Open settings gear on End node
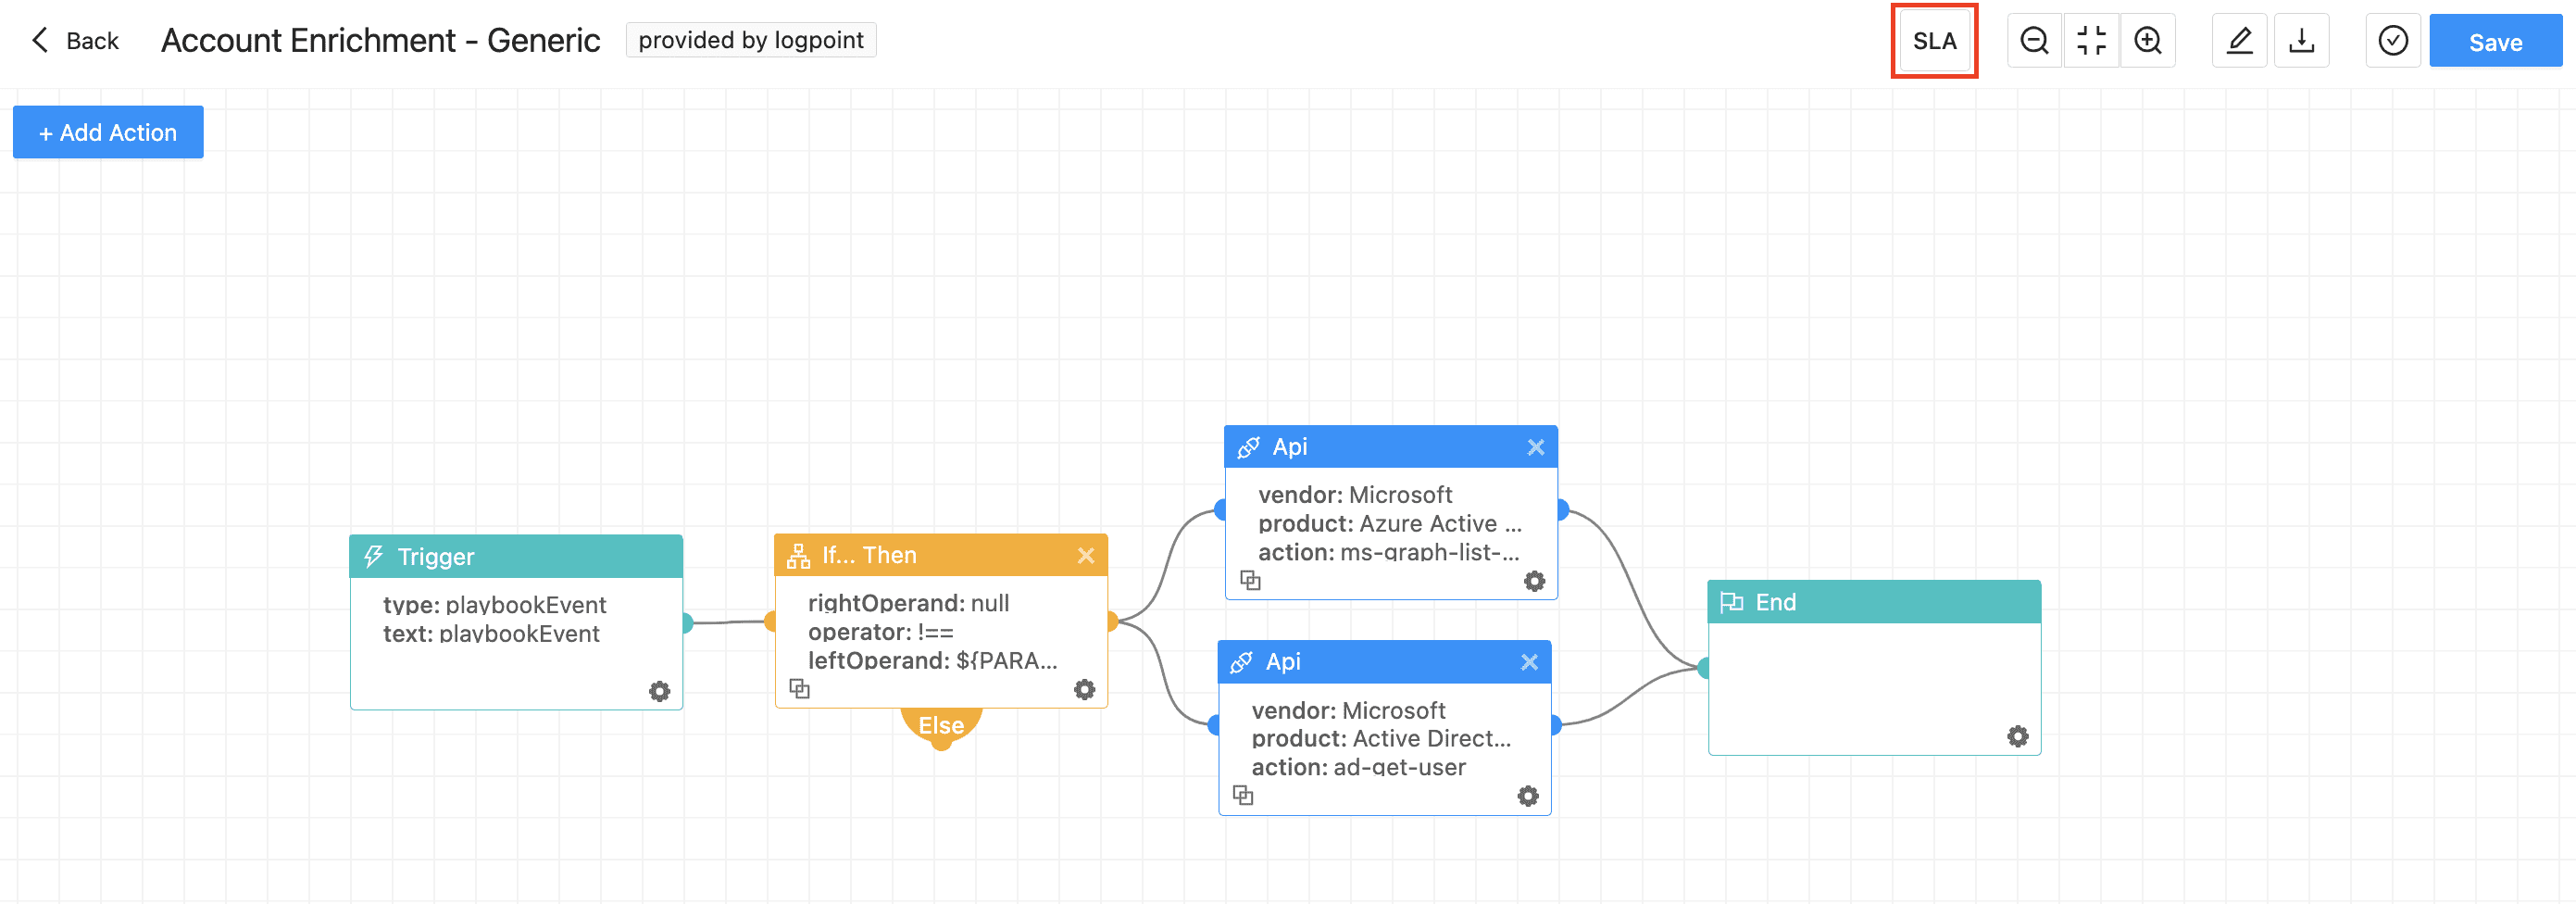Screen dimensions: 2576x904 pos(2017,736)
